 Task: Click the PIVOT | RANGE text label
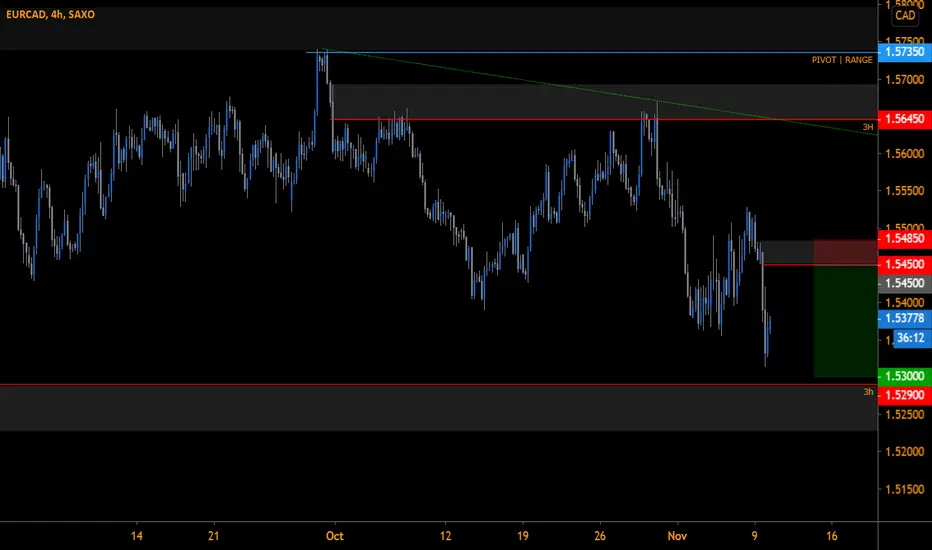[x=842, y=59]
